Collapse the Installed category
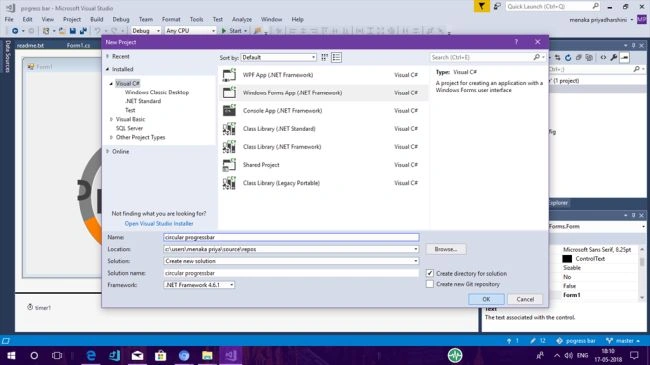650x365 pixels. point(107,69)
